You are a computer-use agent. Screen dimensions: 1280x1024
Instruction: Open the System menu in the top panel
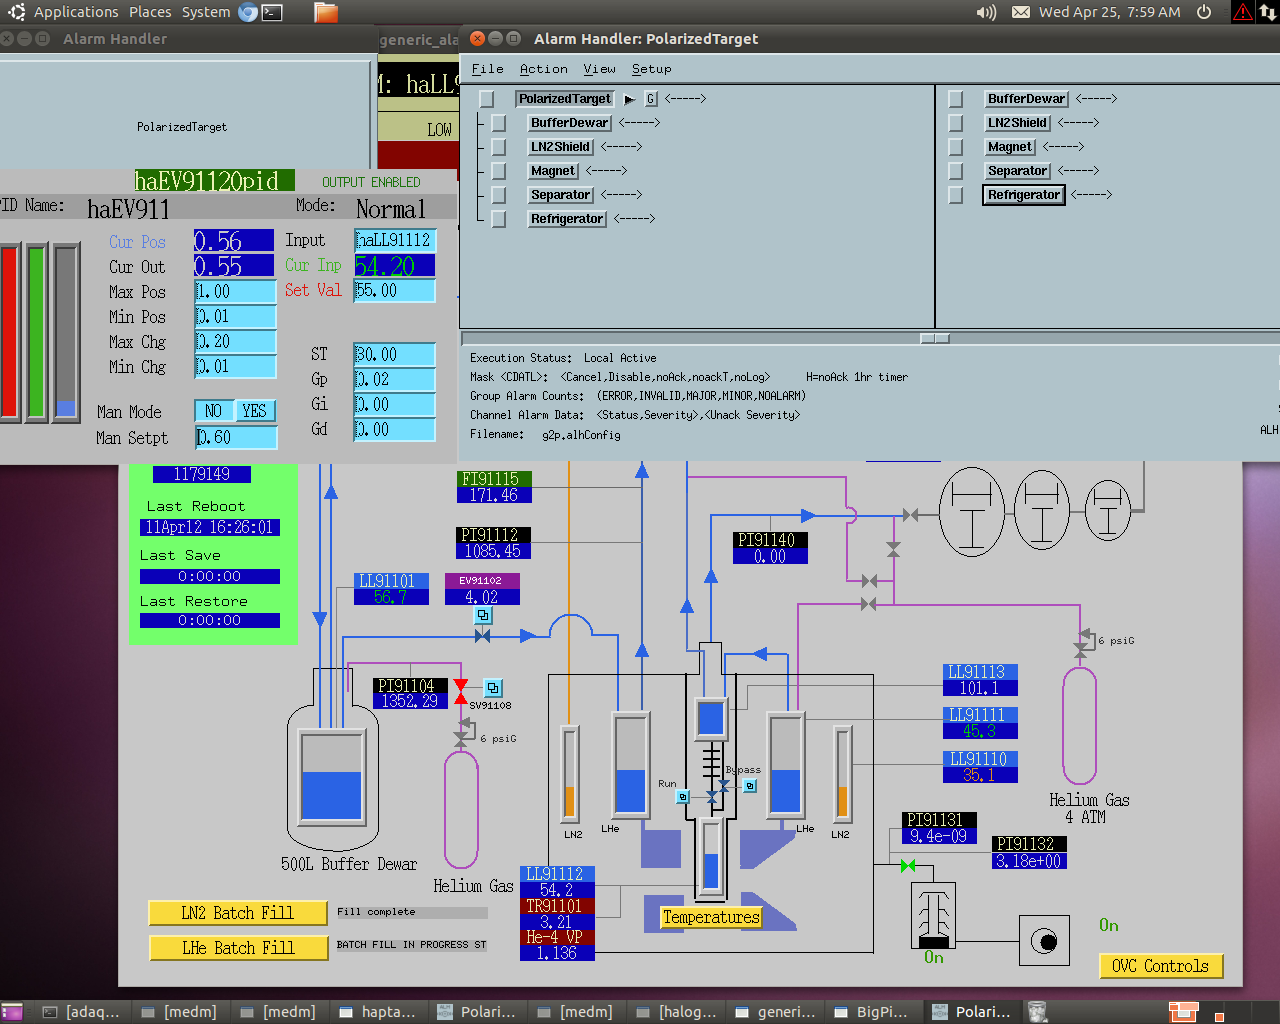coord(206,12)
